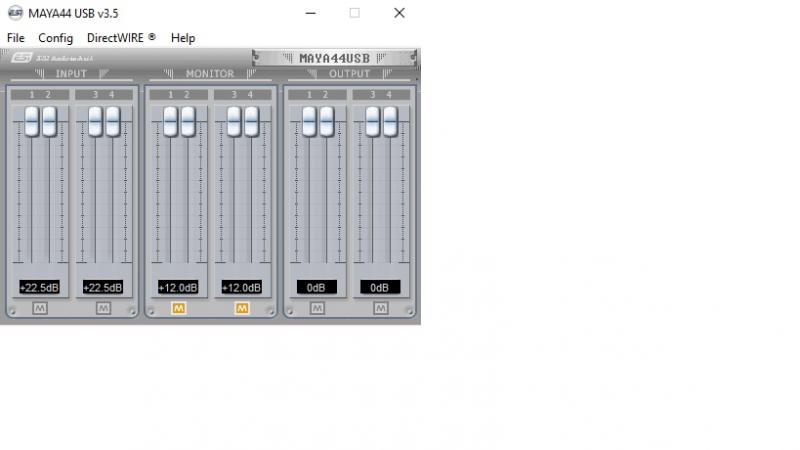The height and width of the screenshot is (450, 800).
Task: Mute Output channels 3-4
Action: point(380,309)
